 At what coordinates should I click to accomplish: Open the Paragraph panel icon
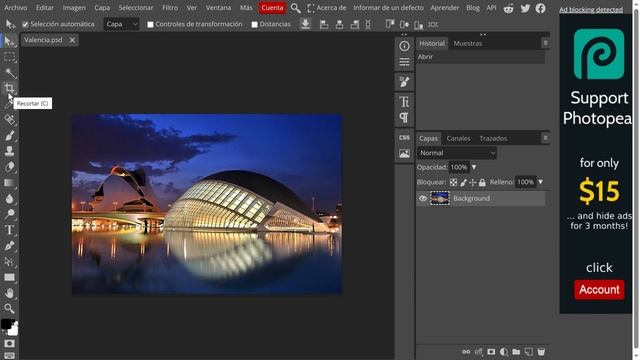404,118
